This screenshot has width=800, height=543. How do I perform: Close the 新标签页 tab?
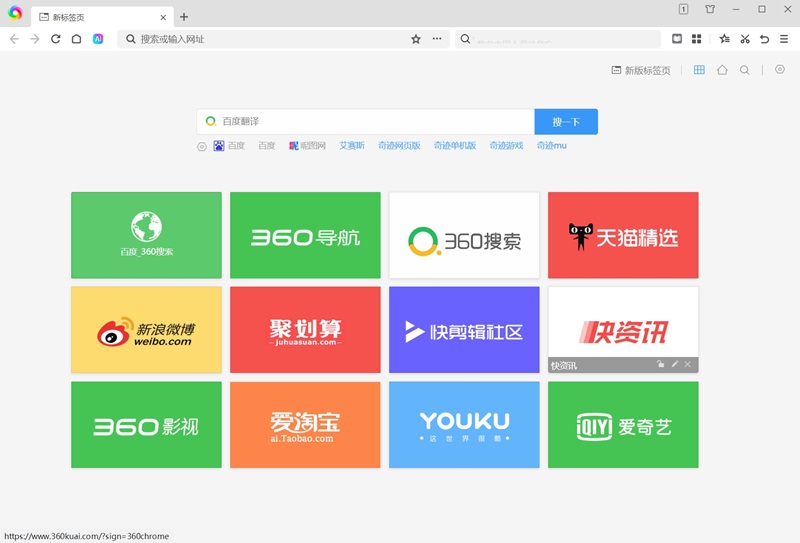point(163,17)
